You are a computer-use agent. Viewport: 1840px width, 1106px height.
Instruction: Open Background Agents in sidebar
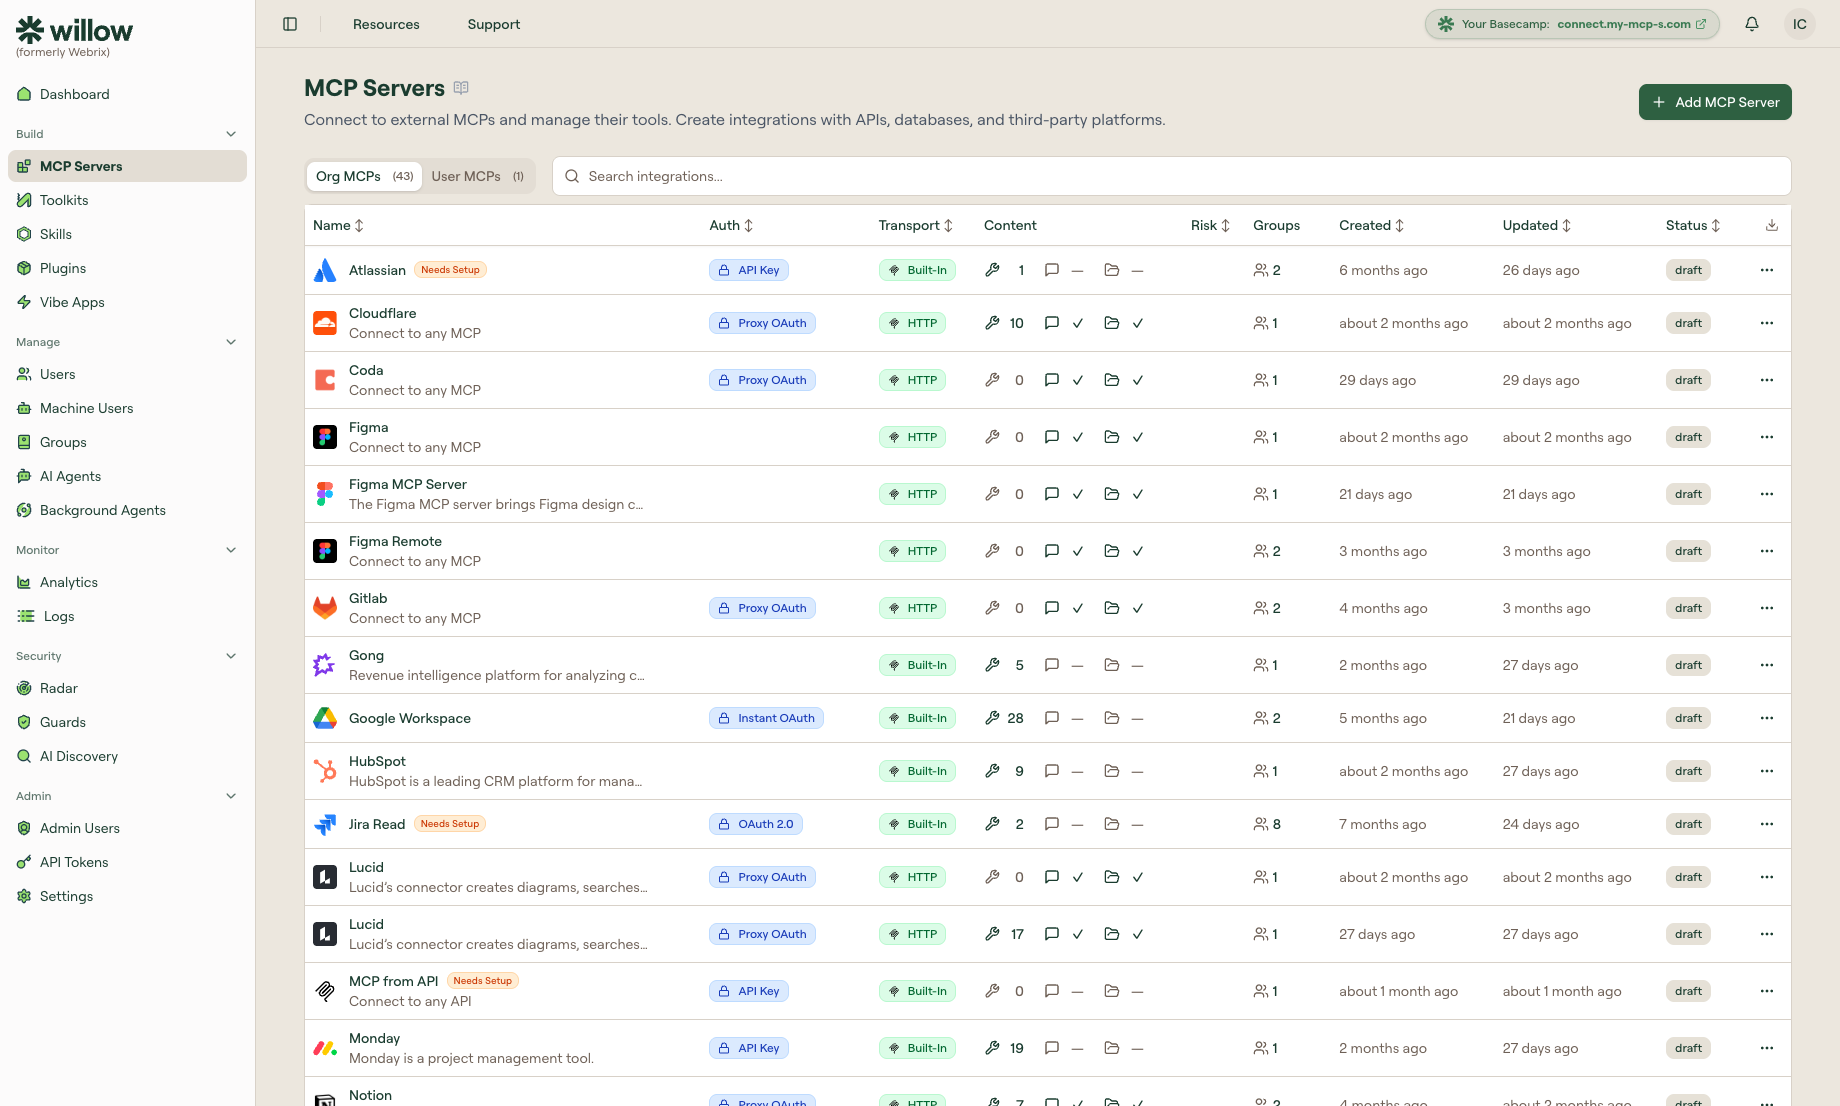pos(127,510)
